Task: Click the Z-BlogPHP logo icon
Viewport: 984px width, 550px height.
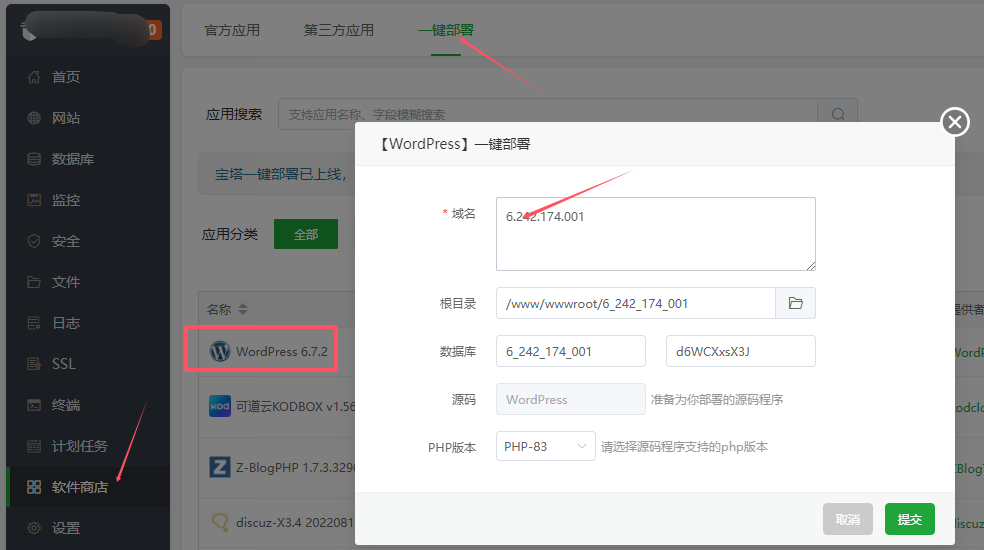Action: [x=220, y=467]
